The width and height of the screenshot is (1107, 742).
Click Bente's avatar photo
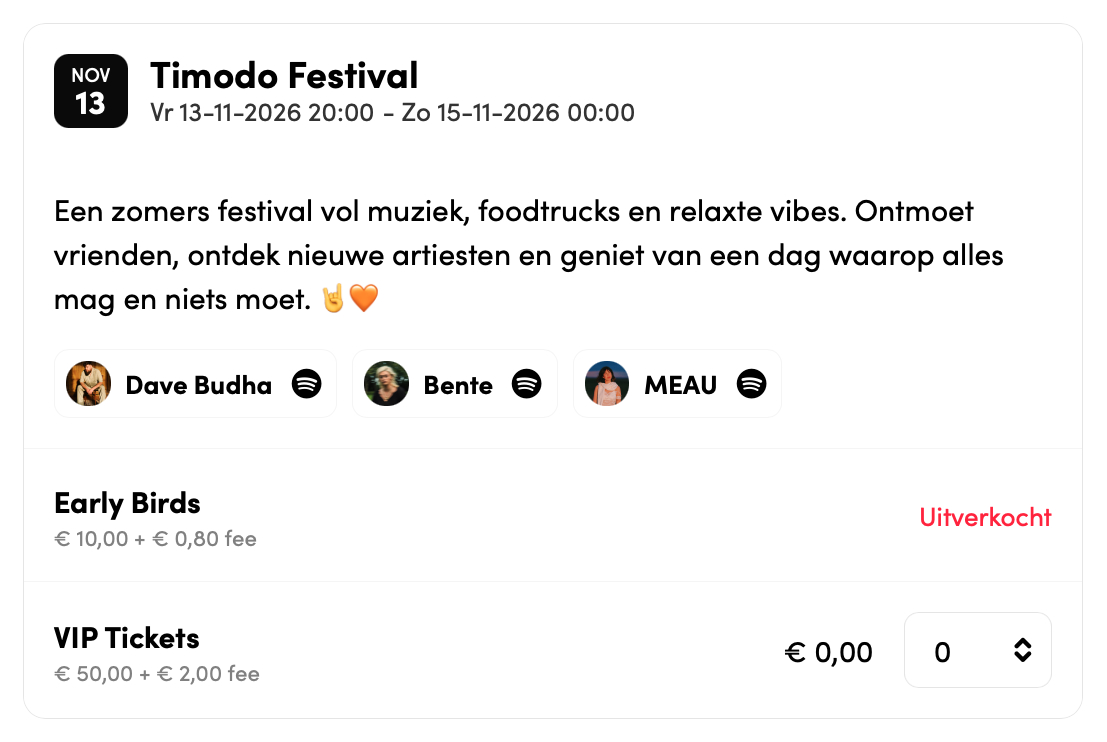[387, 384]
